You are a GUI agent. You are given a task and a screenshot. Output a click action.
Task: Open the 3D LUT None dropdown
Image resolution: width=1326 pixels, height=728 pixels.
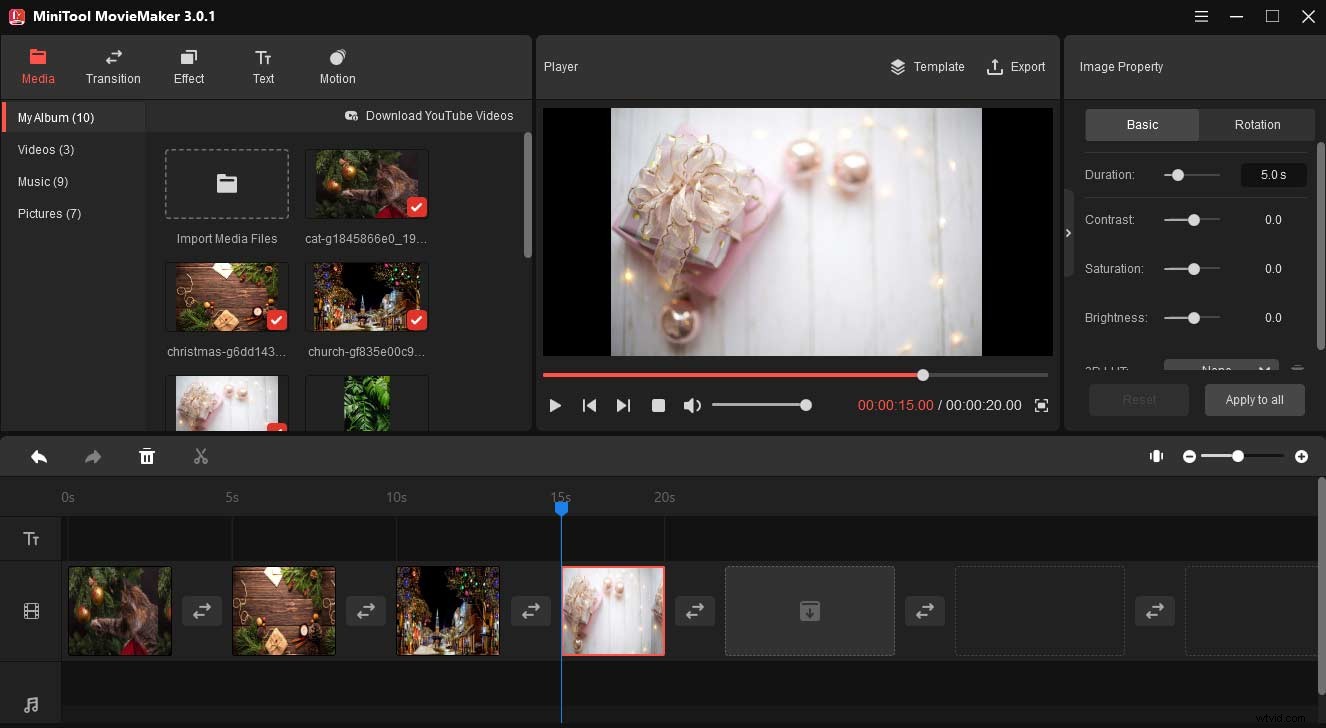(1221, 368)
